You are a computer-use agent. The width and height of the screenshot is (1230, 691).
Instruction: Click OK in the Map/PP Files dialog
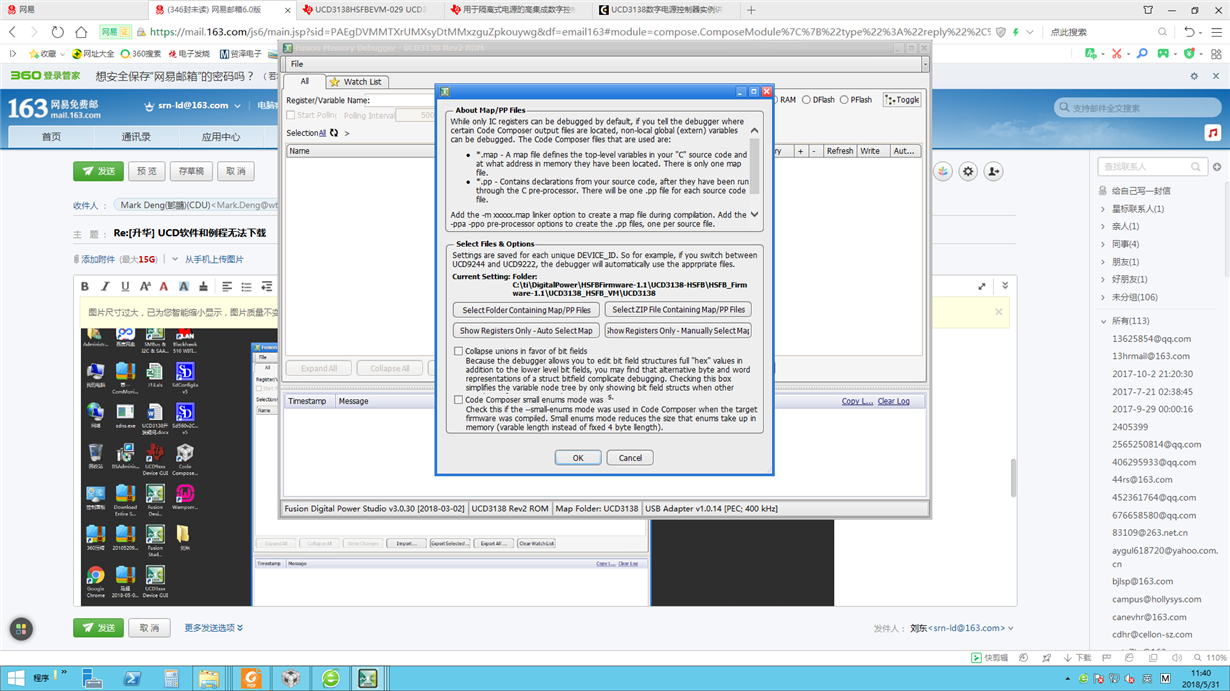(578, 458)
